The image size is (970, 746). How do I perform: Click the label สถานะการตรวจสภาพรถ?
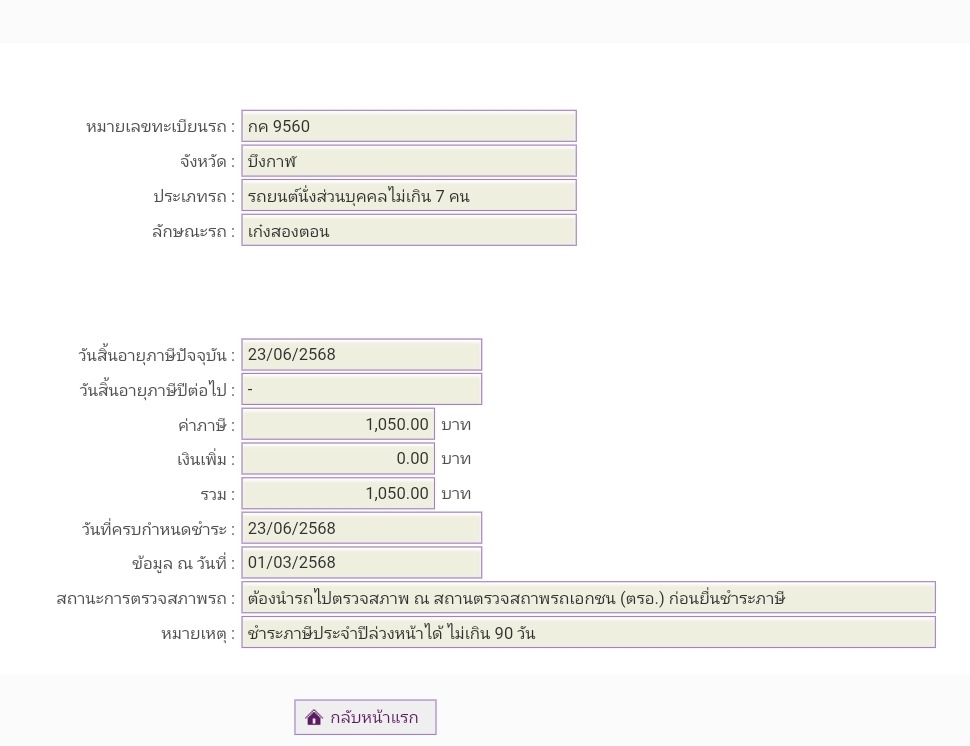[146, 598]
